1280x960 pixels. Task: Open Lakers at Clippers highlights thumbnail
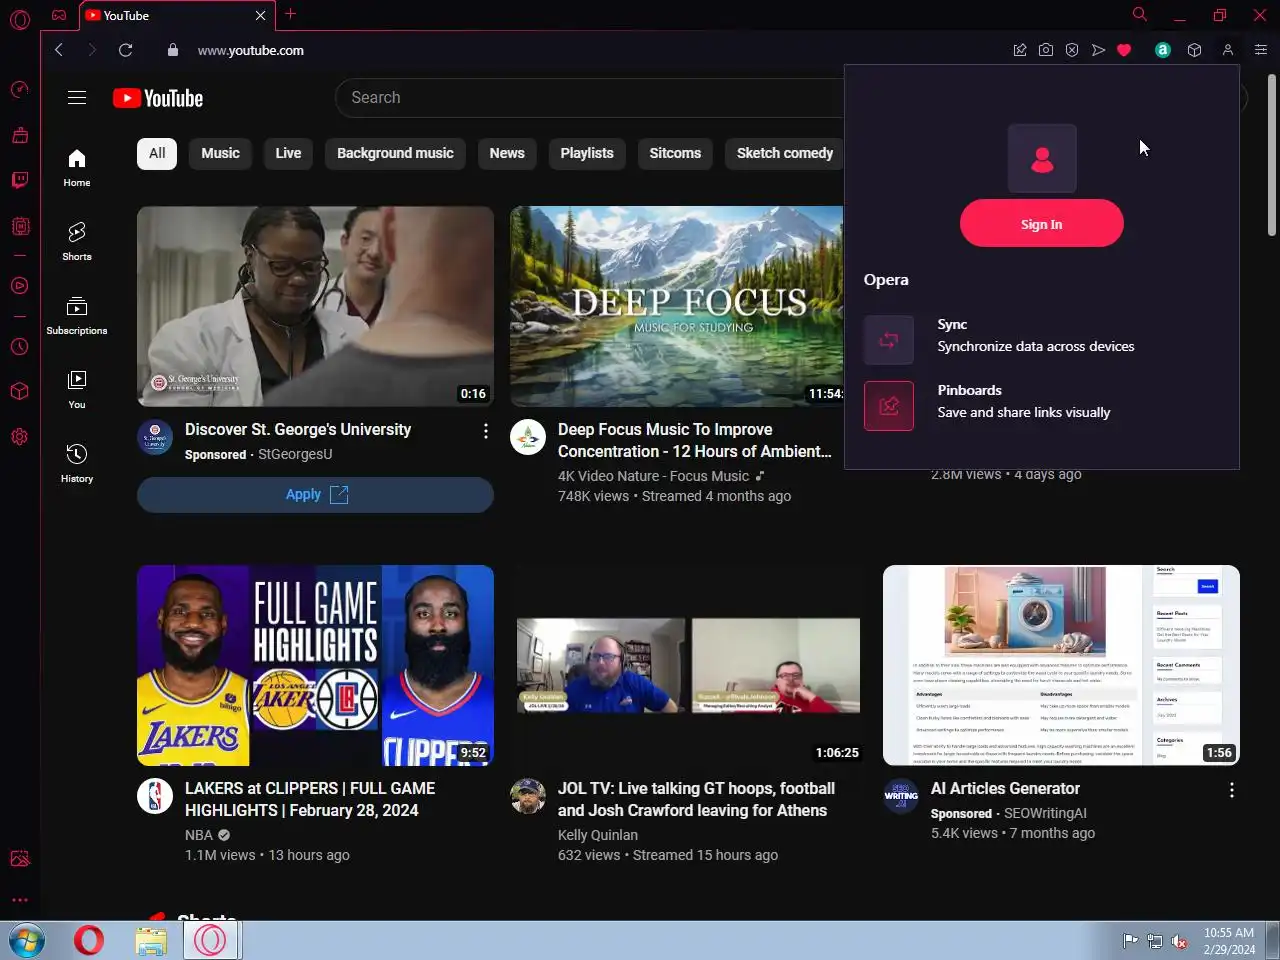click(315, 665)
